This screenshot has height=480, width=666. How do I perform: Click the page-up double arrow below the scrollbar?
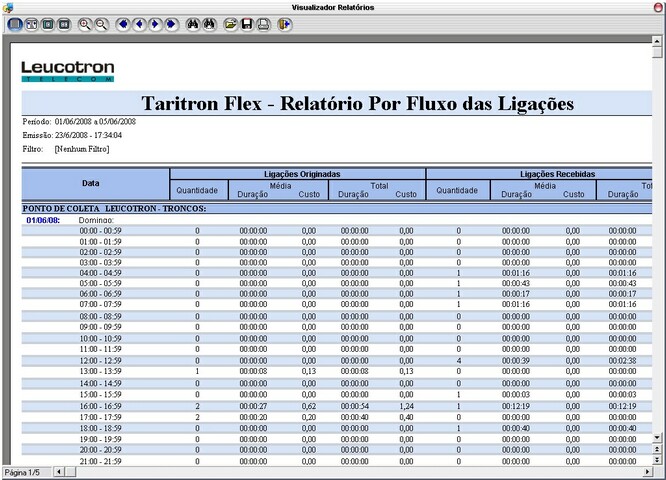[x=657, y=449]
